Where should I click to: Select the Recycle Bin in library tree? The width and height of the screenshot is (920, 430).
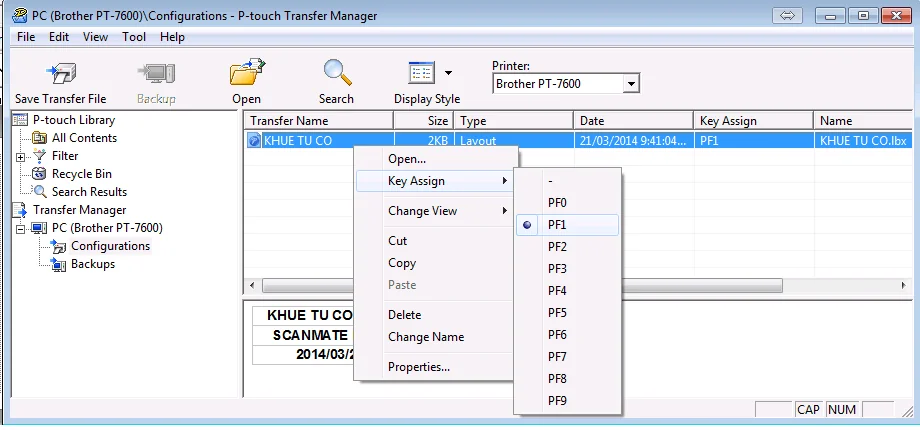(x=81, y=174)
